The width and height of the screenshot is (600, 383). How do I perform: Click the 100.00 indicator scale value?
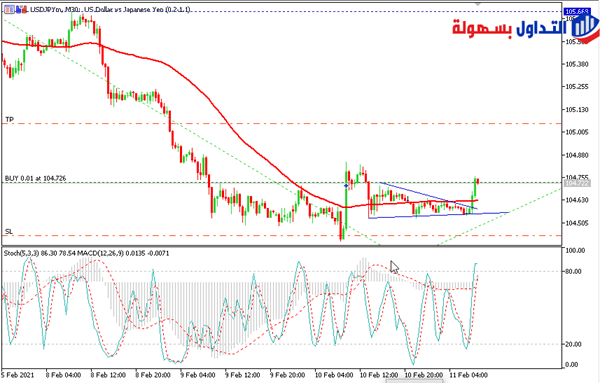[575, 250]
